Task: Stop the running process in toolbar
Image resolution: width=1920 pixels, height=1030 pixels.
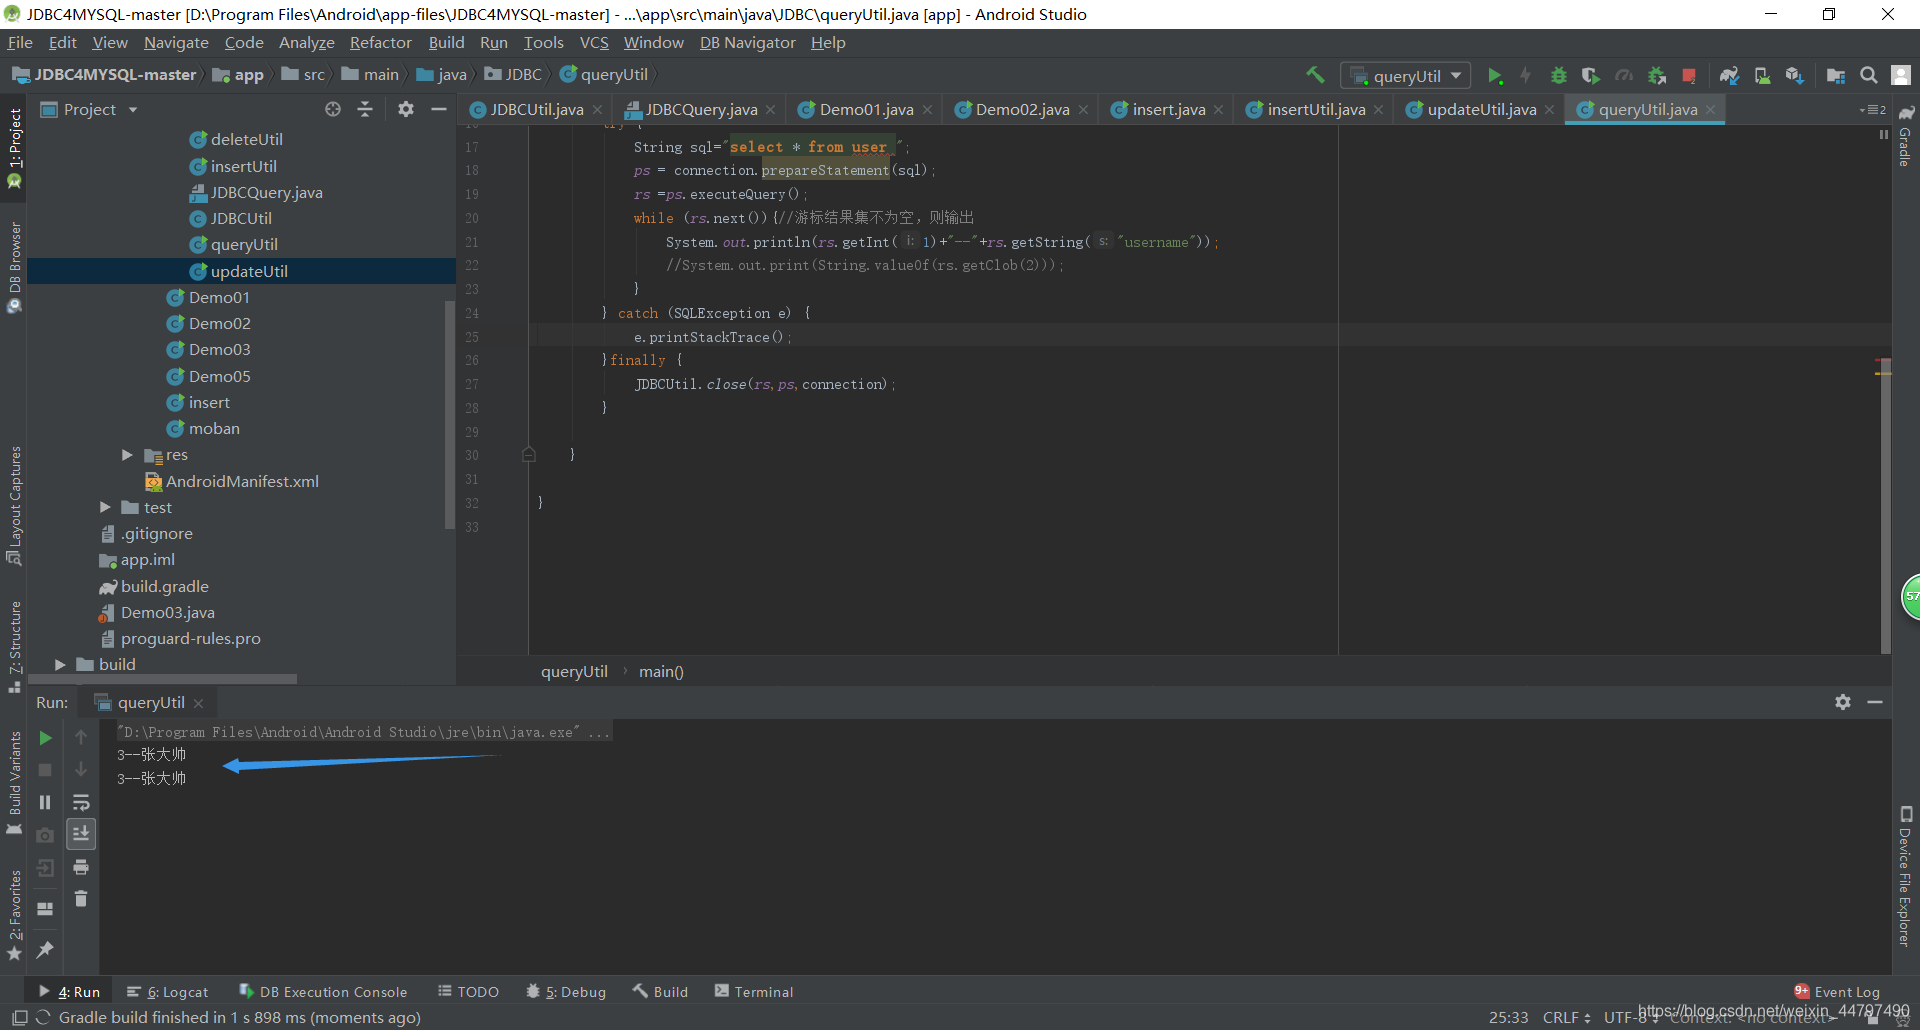Action: tap(1689, 76)
